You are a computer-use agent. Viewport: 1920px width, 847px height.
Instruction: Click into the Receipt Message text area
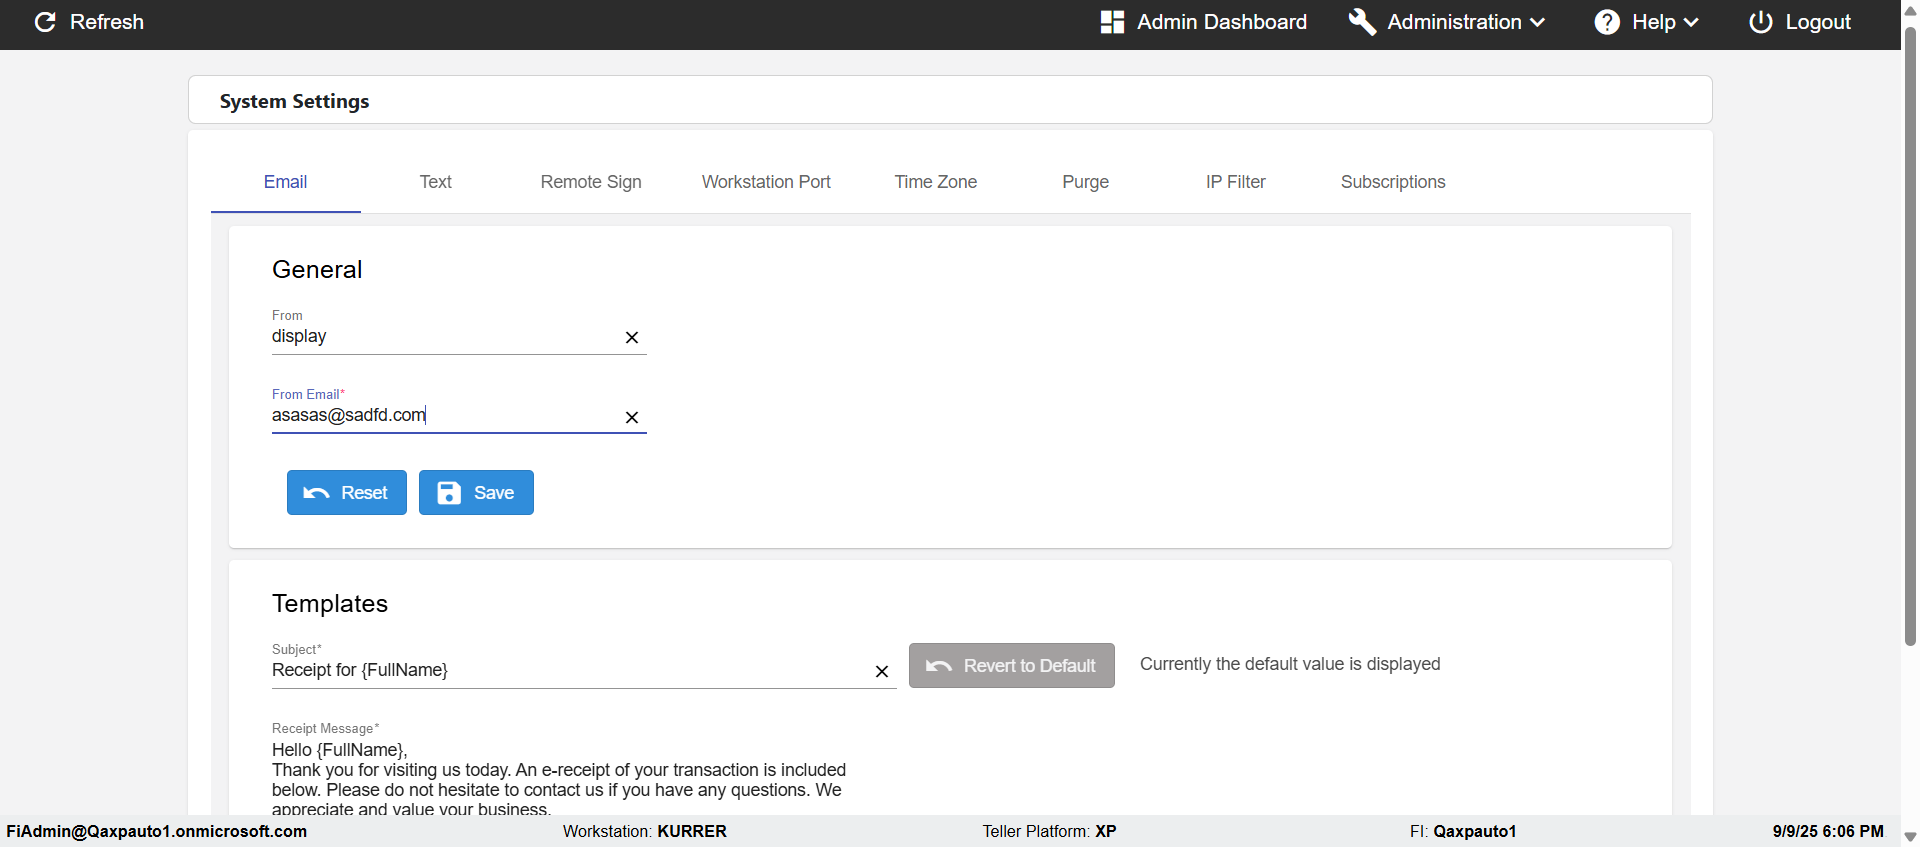(x=560, y=780)
